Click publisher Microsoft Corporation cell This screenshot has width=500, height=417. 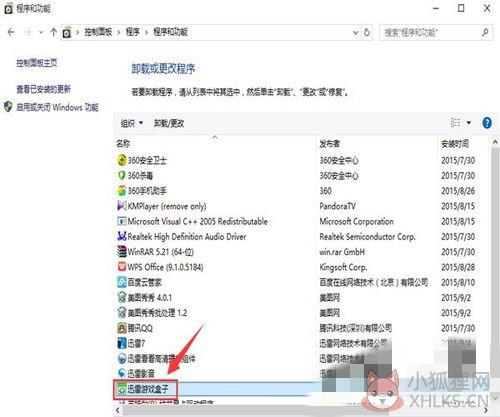tap(356, 221)
